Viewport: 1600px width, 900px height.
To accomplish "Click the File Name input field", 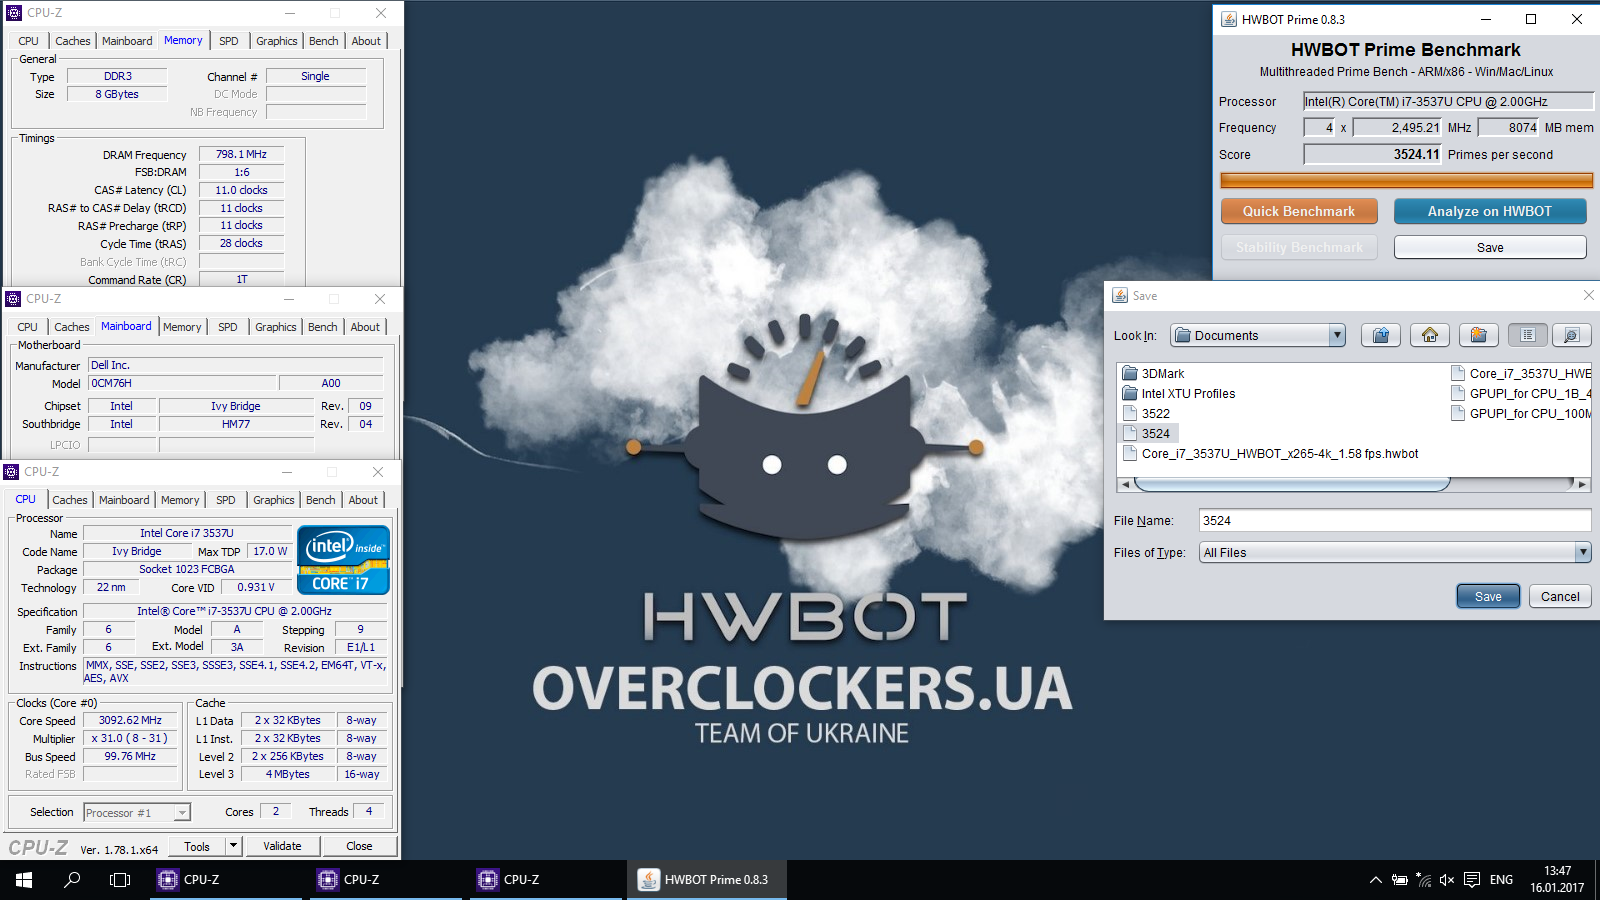I will point(1395,520).
